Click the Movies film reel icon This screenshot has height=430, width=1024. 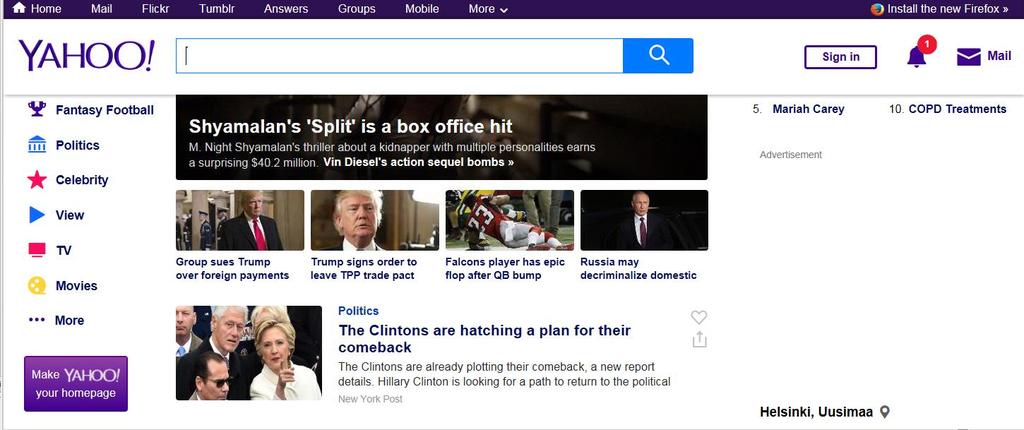(x=37, y=286)
